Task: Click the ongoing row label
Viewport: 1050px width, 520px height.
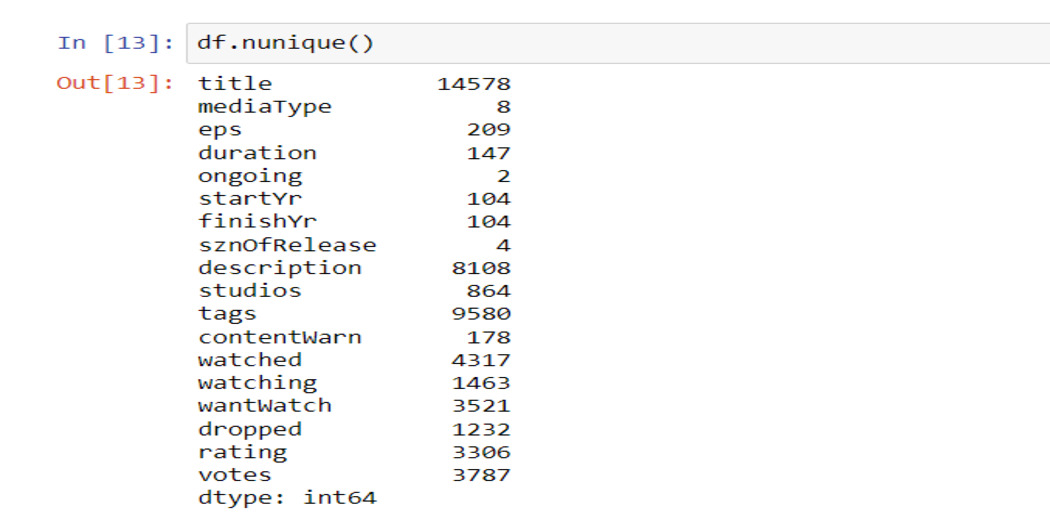Action: click(x=250, y=176)
